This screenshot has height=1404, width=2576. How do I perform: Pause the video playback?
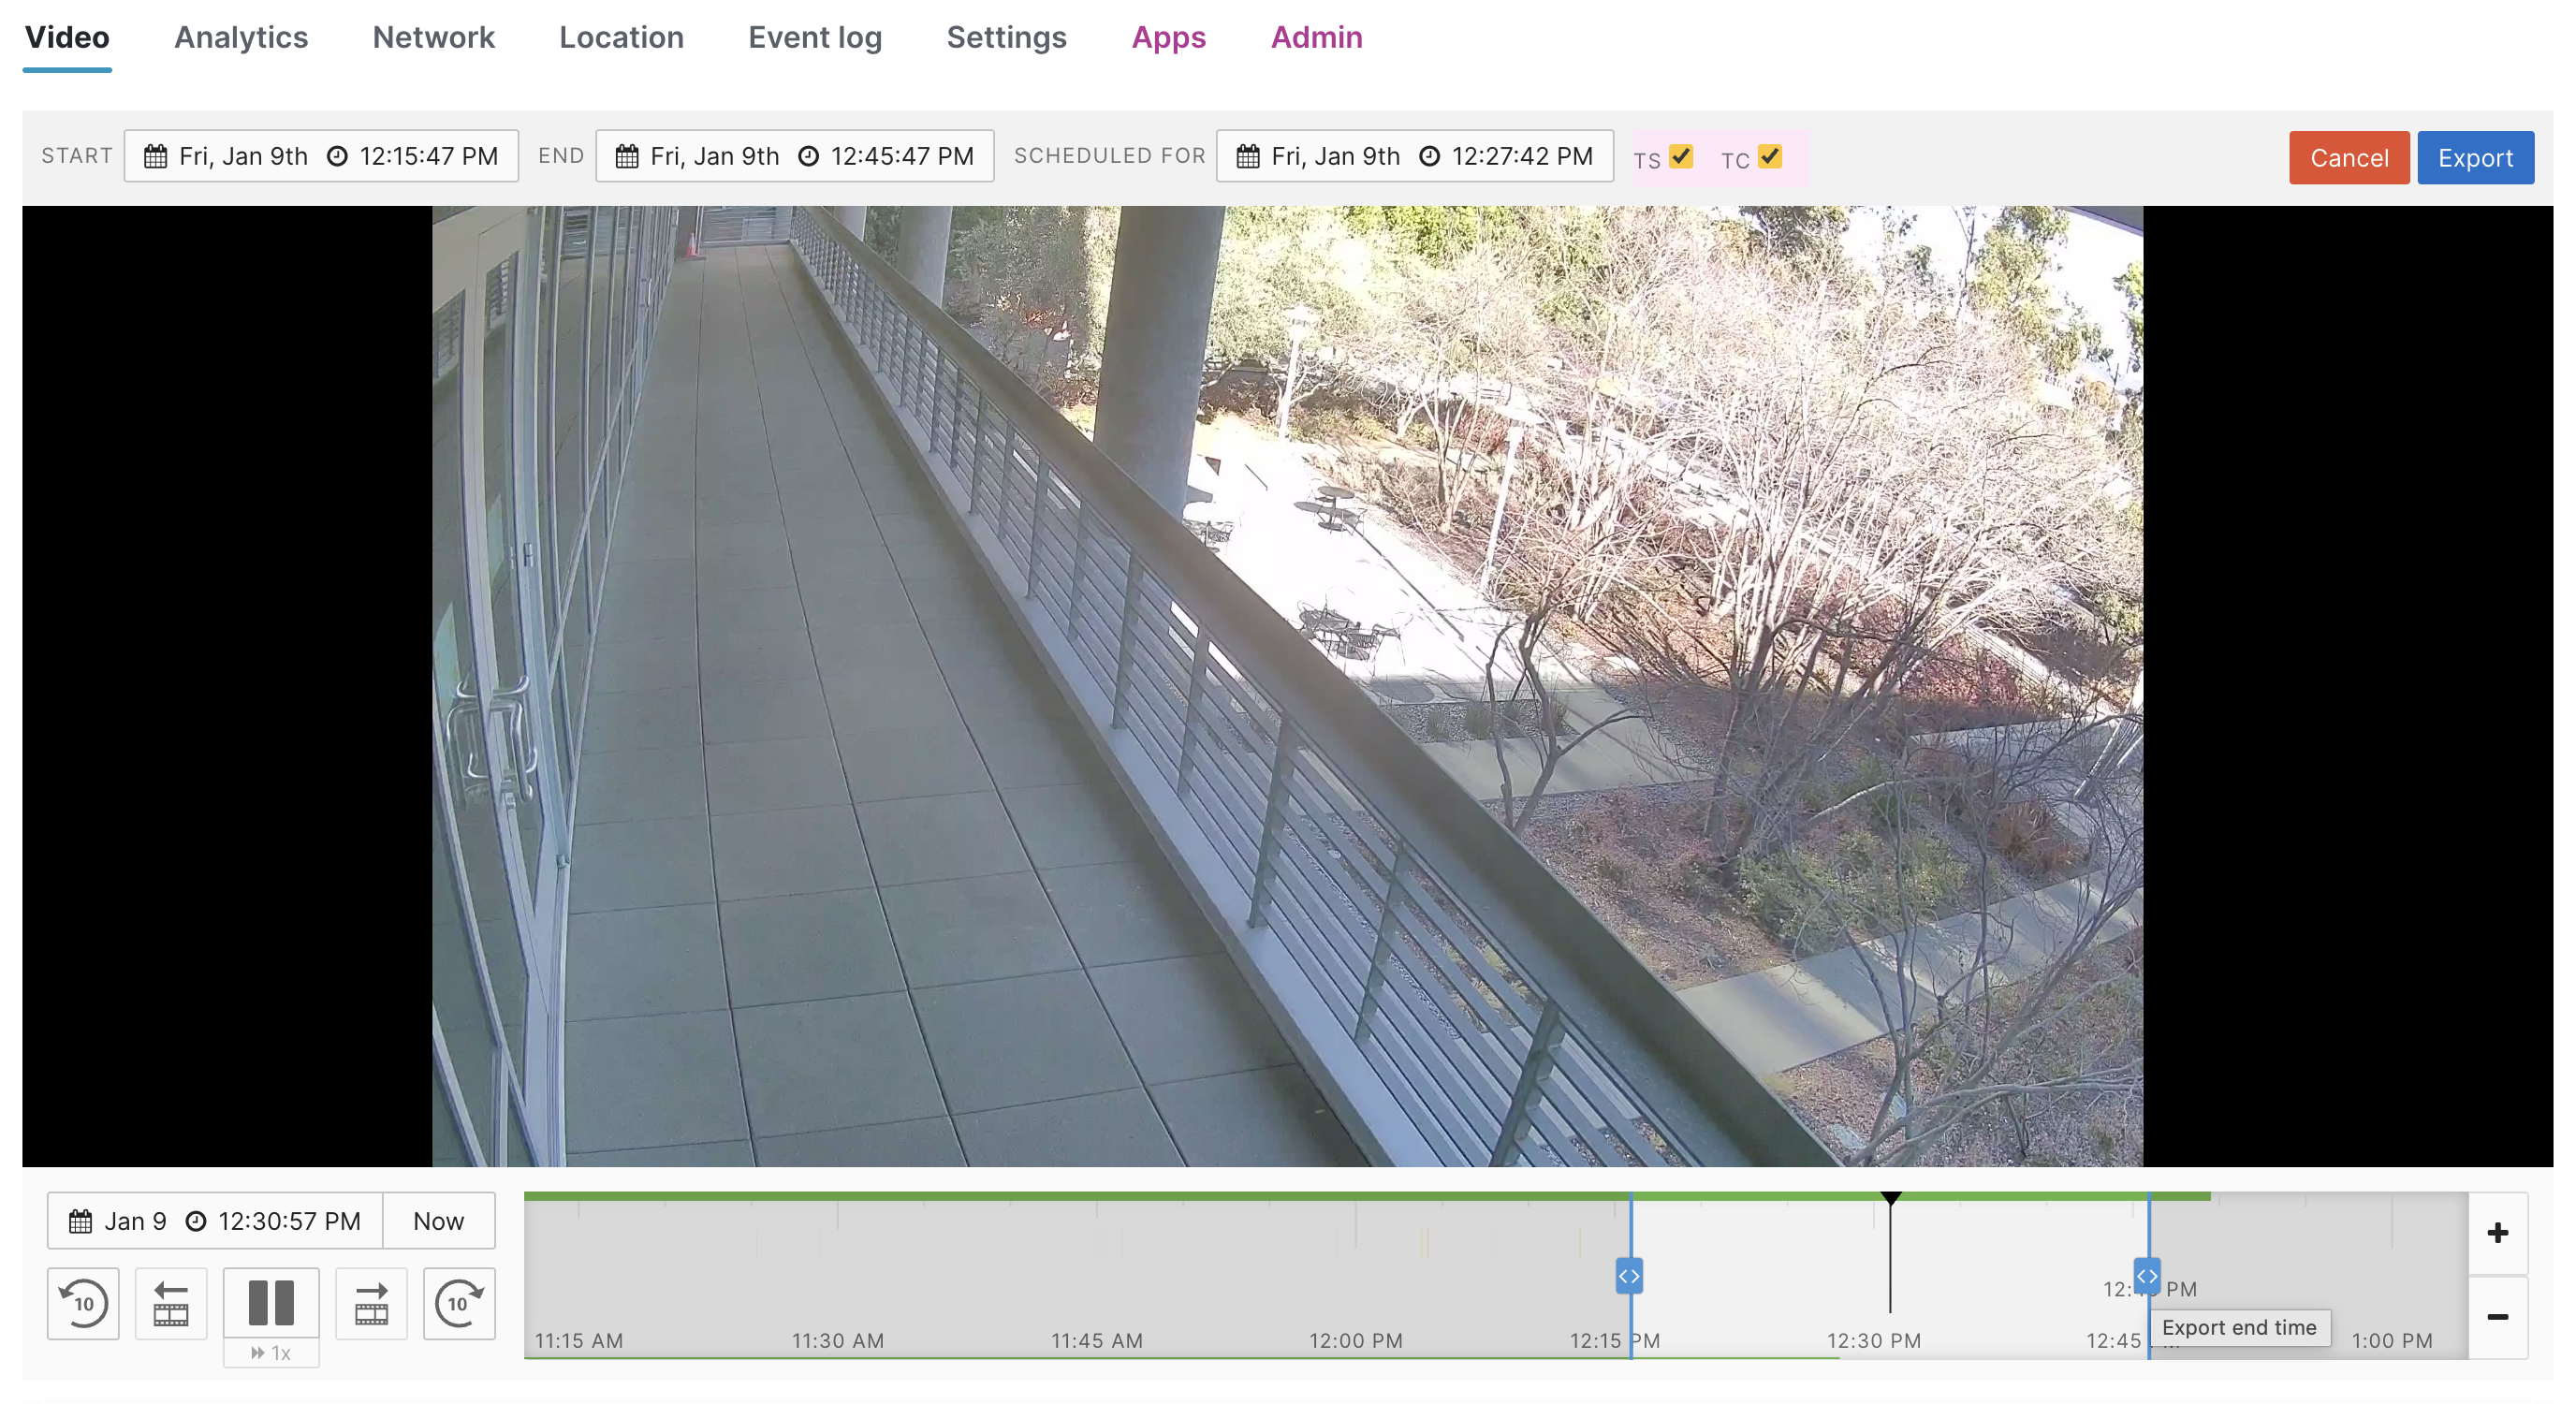coord(270,1303)
